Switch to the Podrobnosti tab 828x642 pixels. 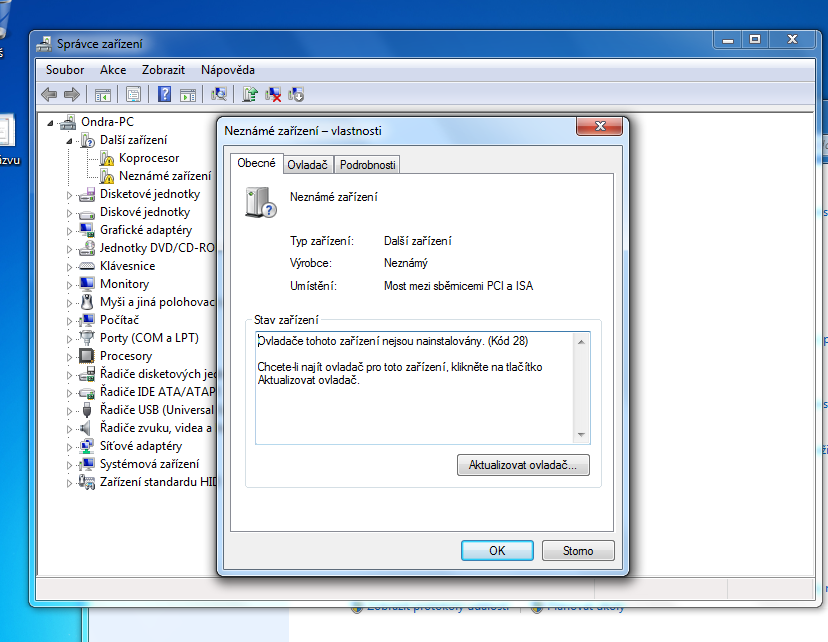[x=368, y=165]
